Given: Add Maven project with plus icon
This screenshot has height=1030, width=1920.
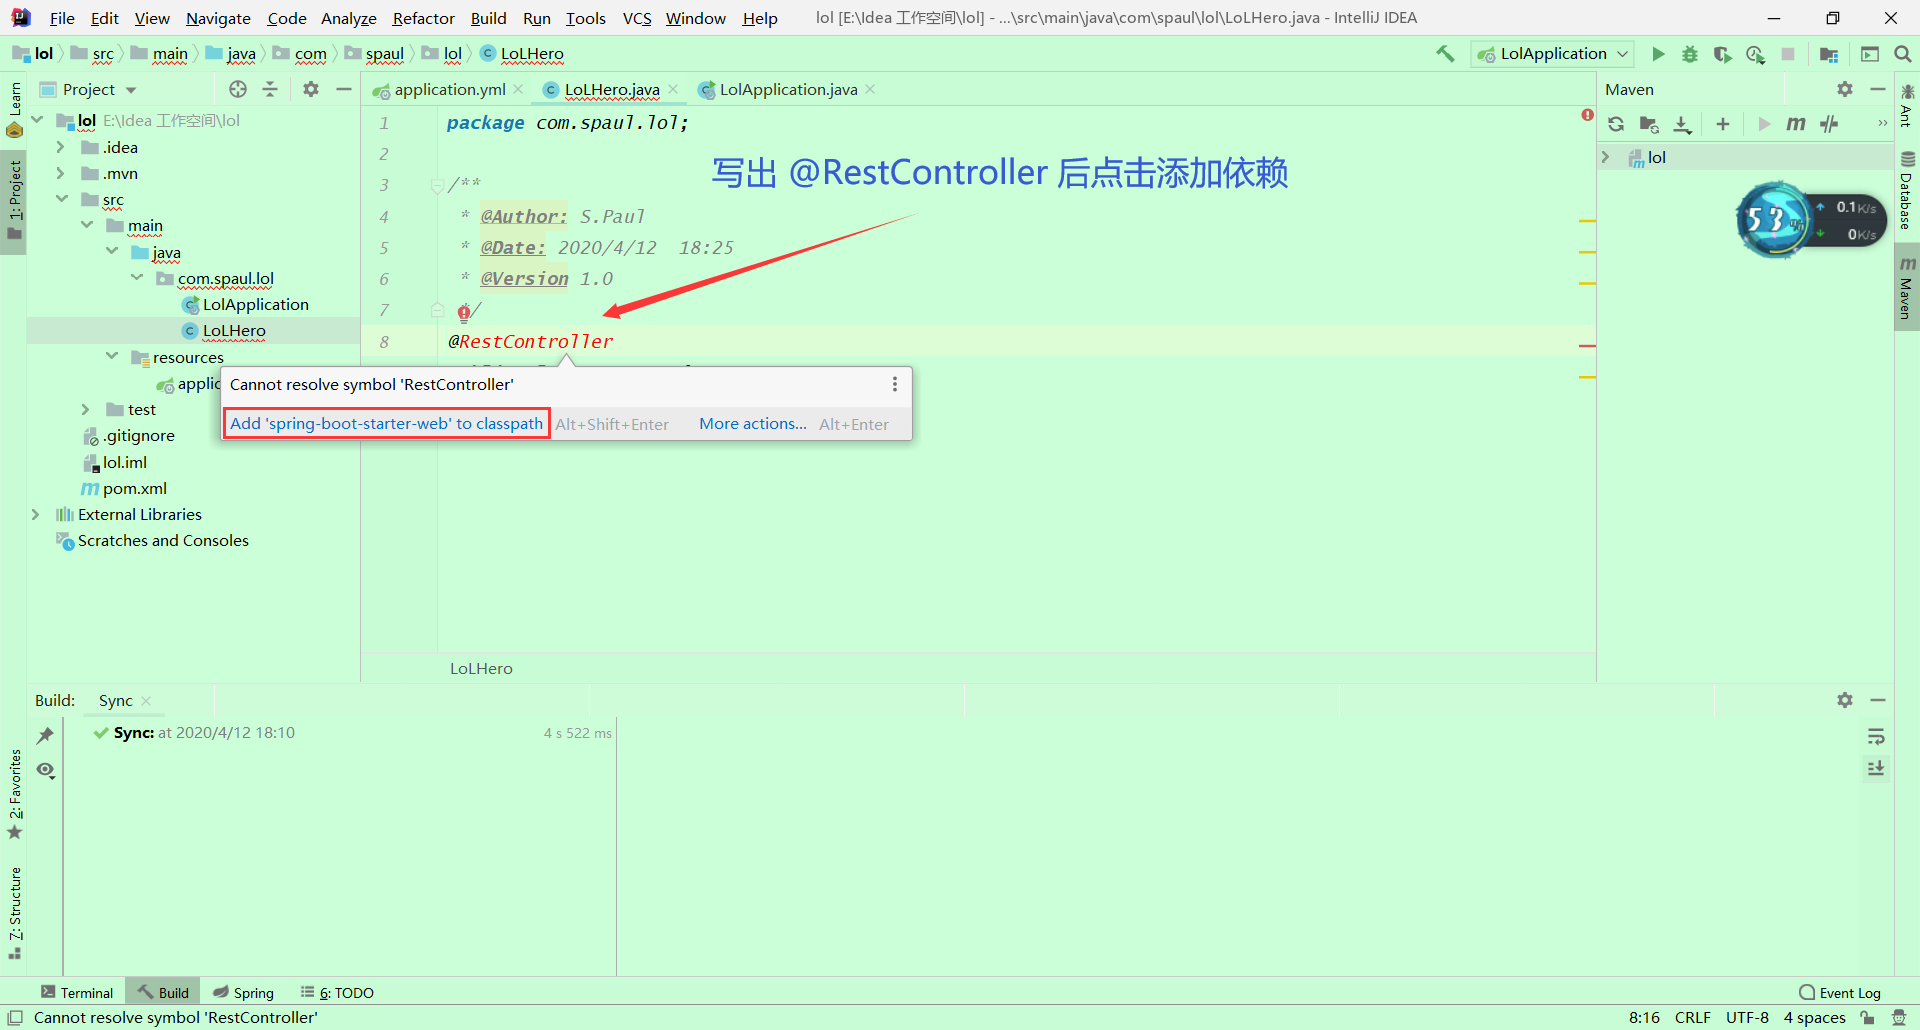Looking at the screenshot, I should 1723,124.
